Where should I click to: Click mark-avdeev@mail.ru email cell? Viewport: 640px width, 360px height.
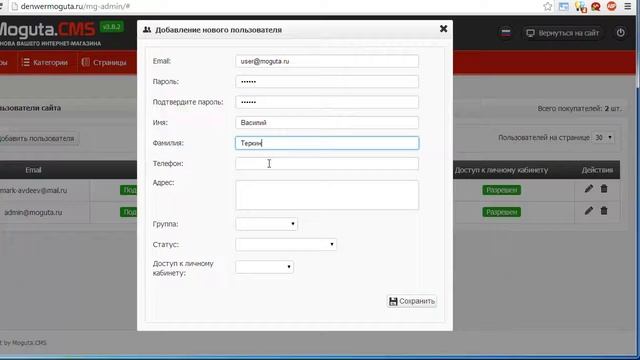33,190
